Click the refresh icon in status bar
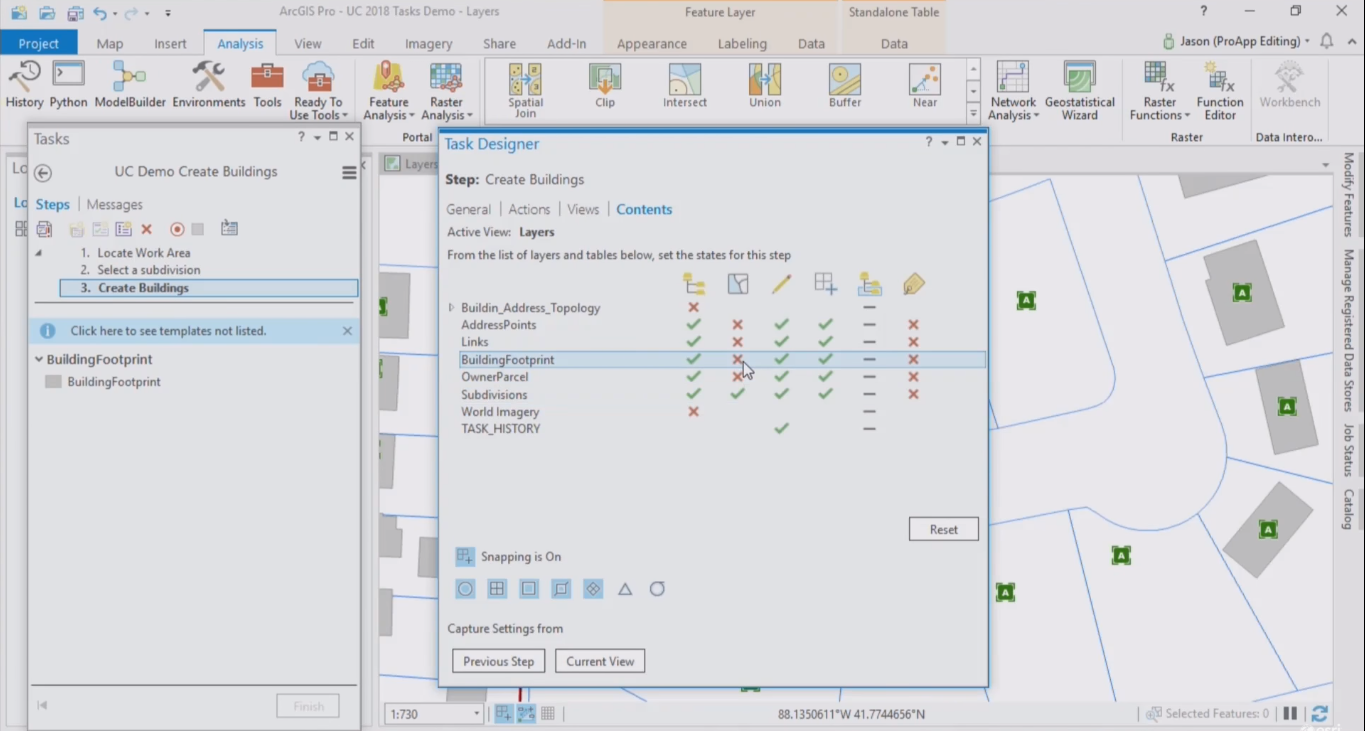Image resolution: width=1365 pixels, height=731 pixels. click(x=1320, y=714)
